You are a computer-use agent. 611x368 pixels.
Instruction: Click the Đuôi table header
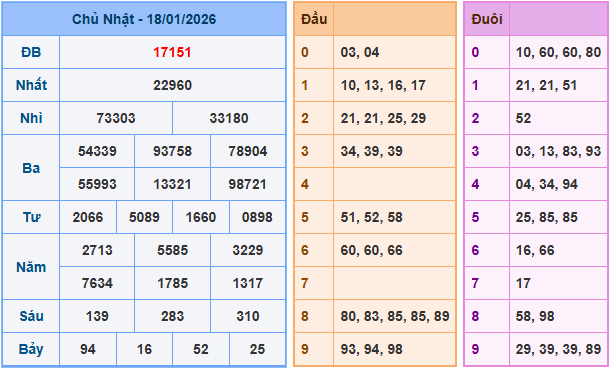(487, 19)
